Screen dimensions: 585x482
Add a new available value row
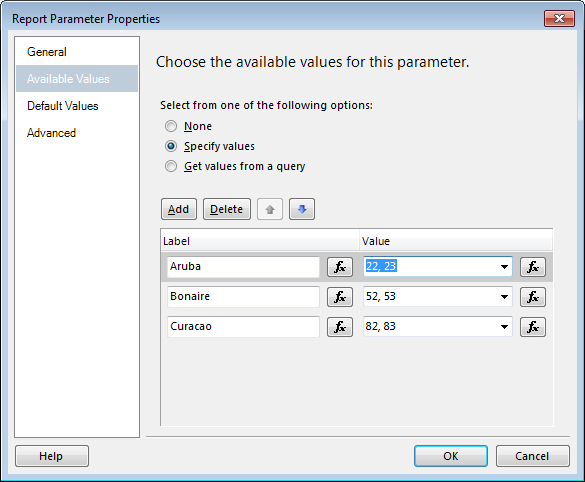coord(179,209)
